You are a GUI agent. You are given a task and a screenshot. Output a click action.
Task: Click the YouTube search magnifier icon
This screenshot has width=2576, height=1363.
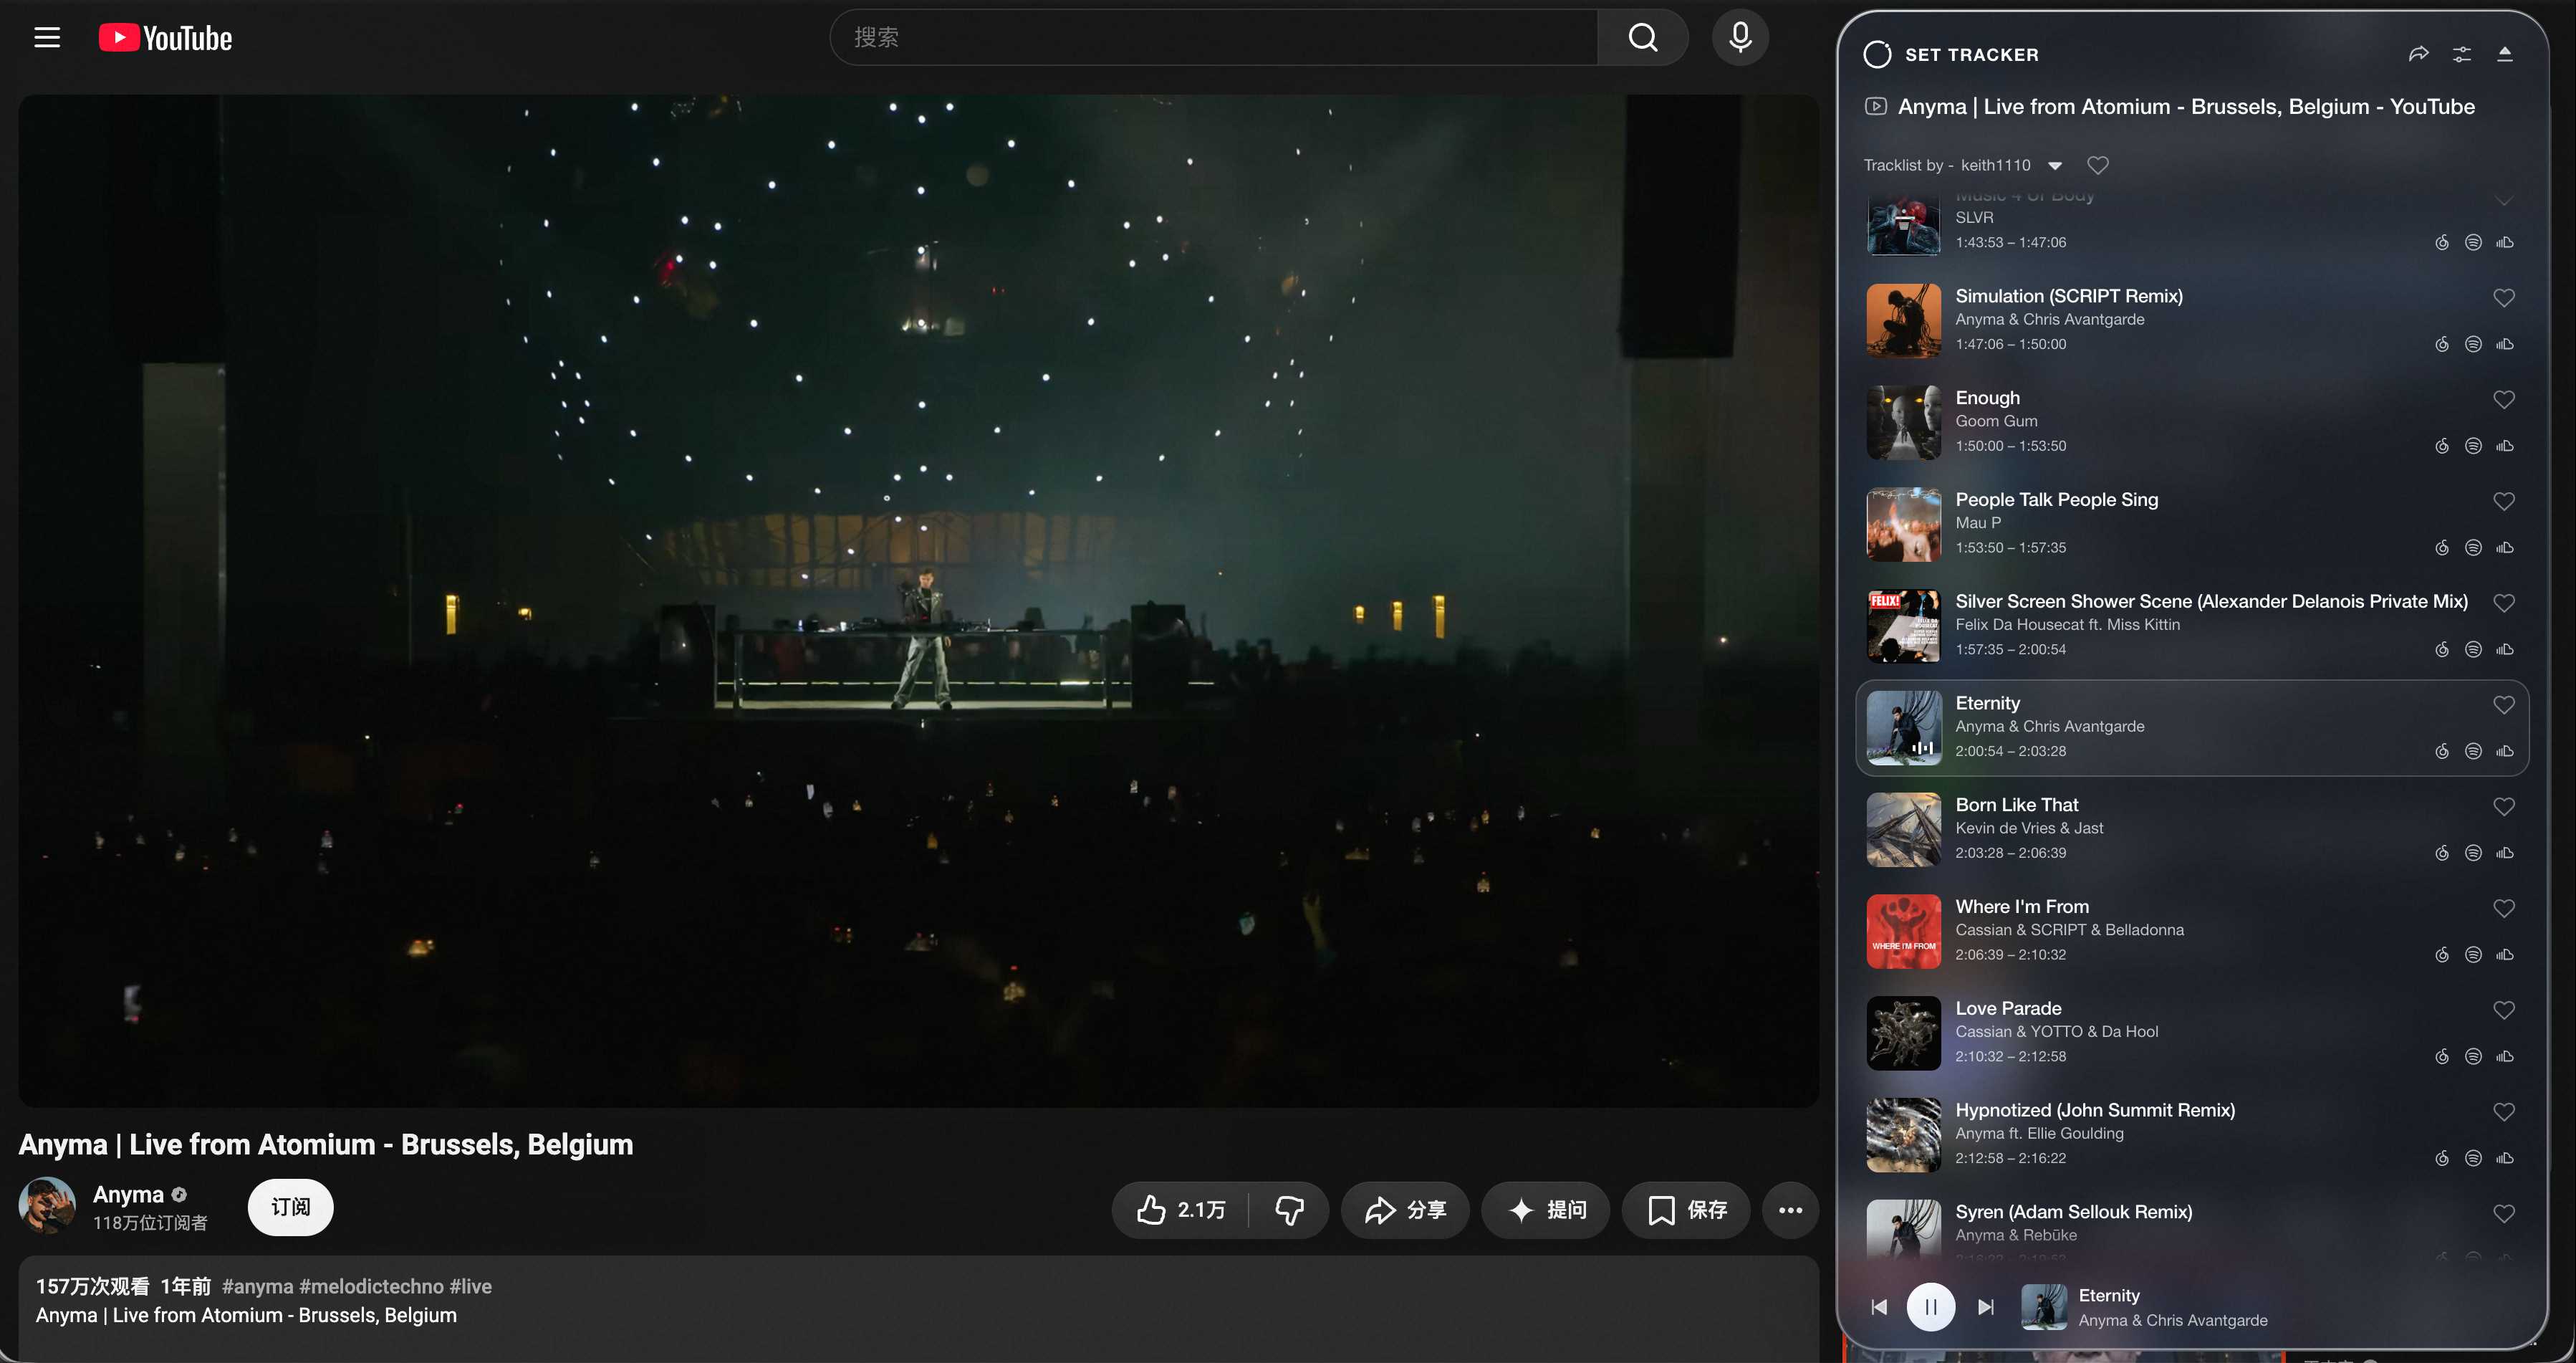coord(1643,38)
